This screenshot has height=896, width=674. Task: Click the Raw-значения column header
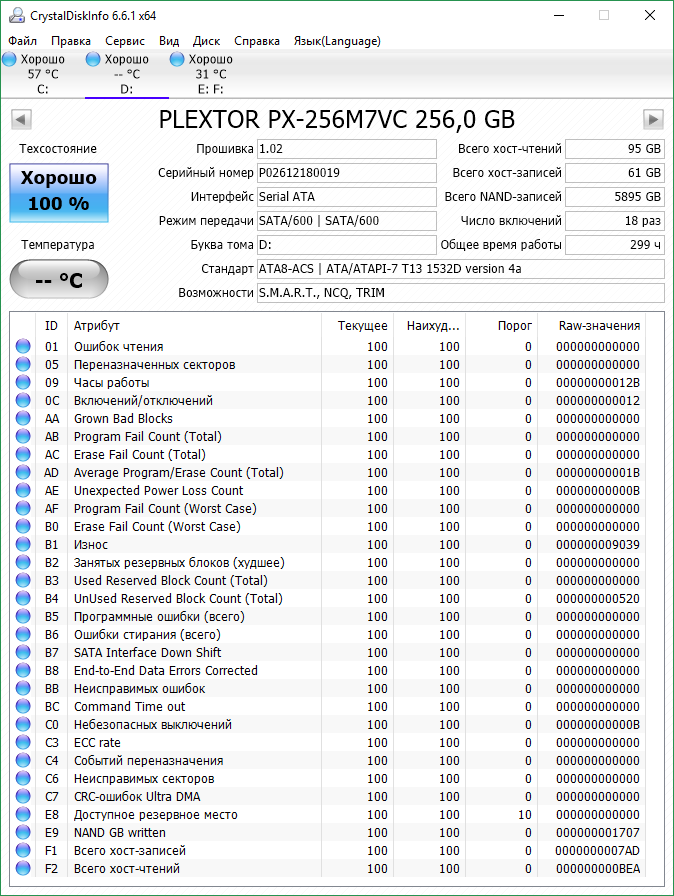pyautogui.click(x=592, y=325)
